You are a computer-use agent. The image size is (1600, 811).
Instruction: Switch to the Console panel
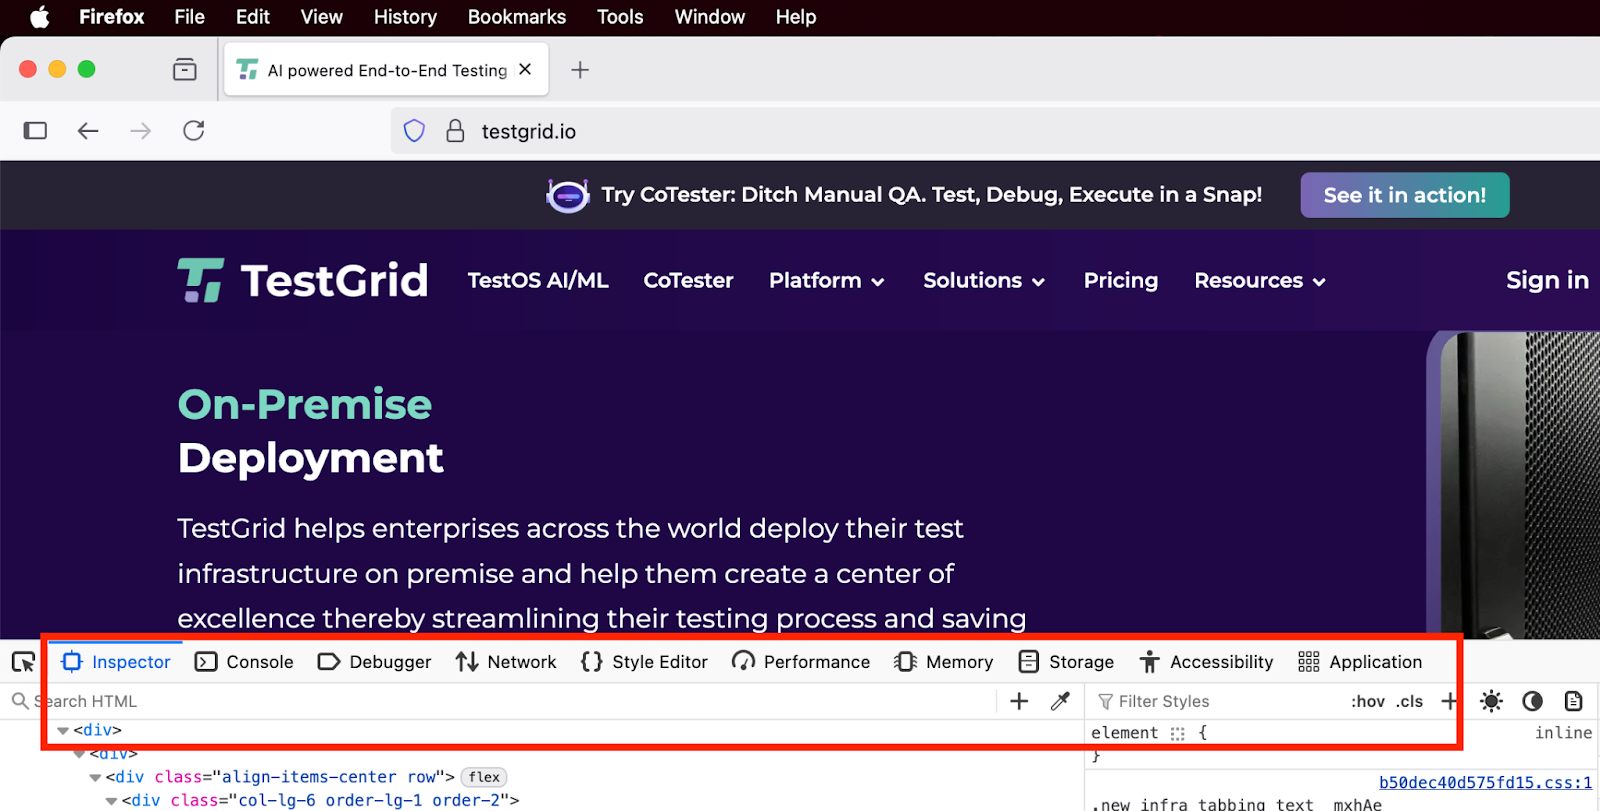click(244, 662)
